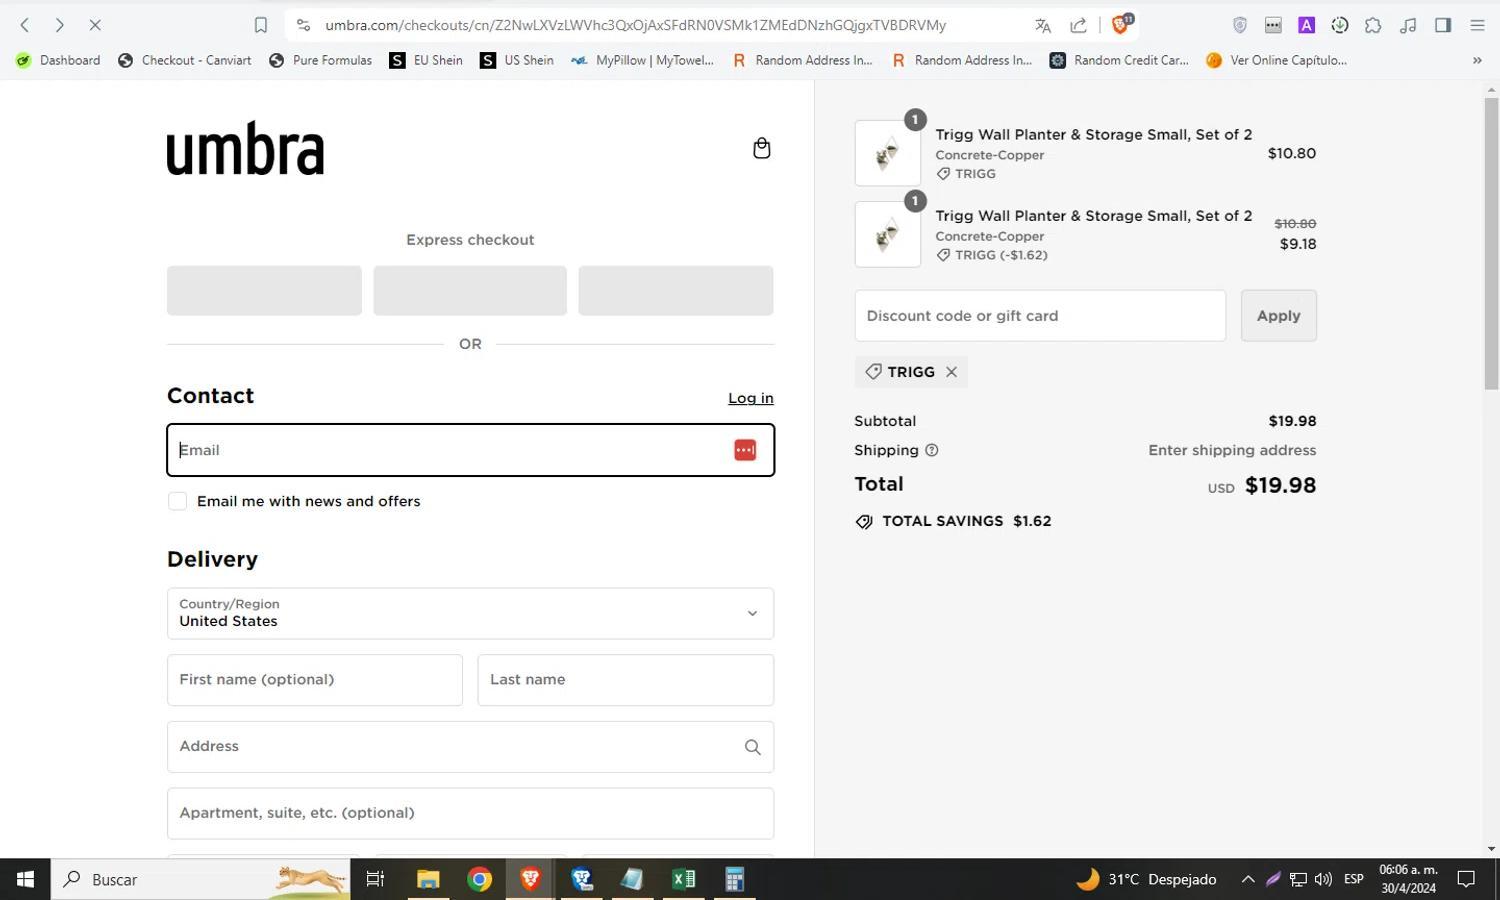Toggle the browser sidebar panel
Screen dimensions: 1500x900
click(x=1443, y=25)
